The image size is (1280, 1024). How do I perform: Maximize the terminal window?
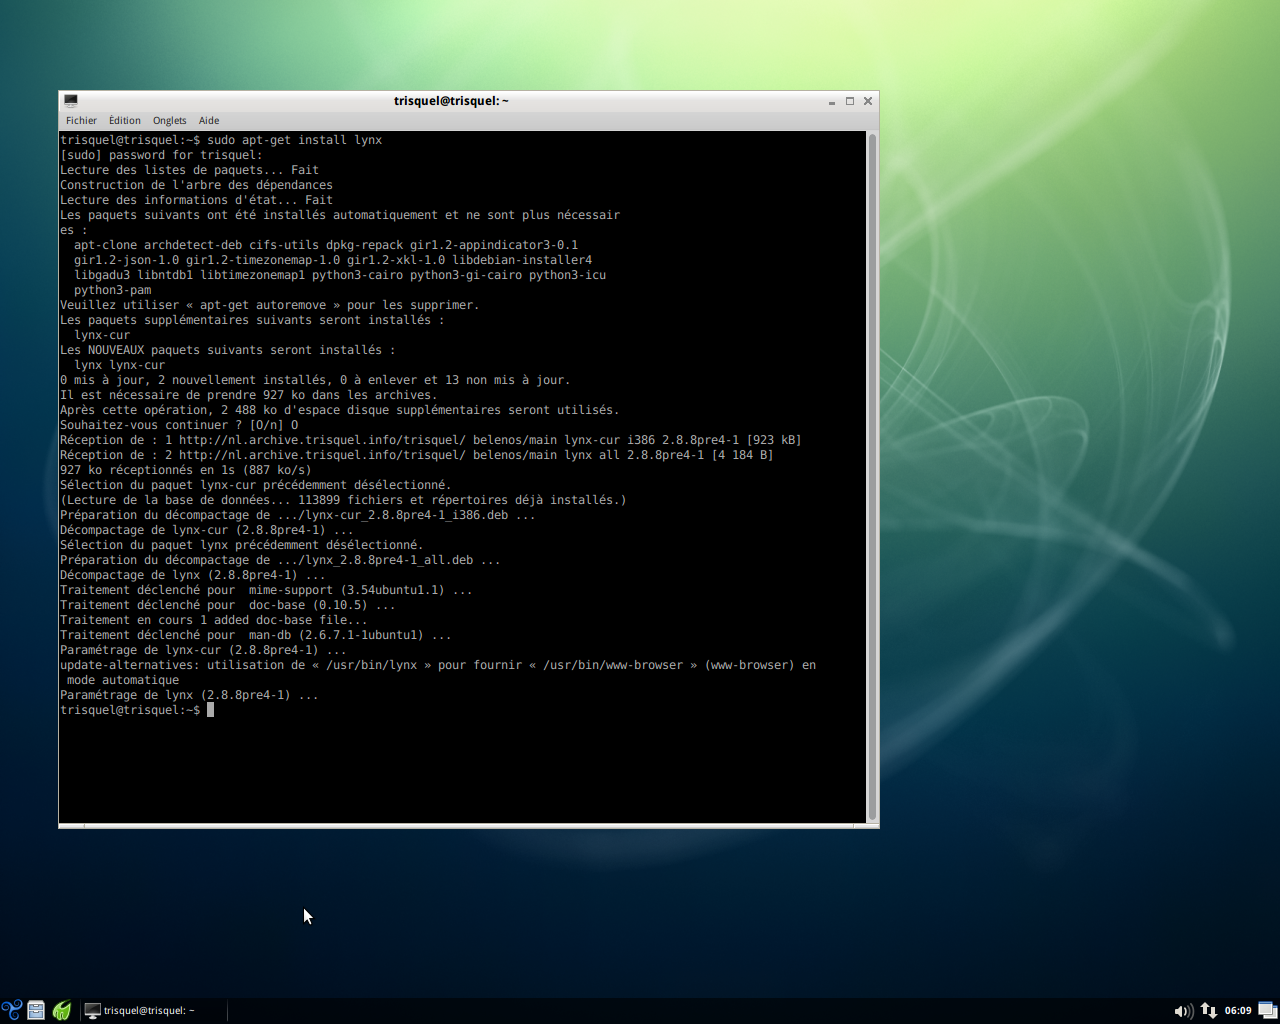849,100
